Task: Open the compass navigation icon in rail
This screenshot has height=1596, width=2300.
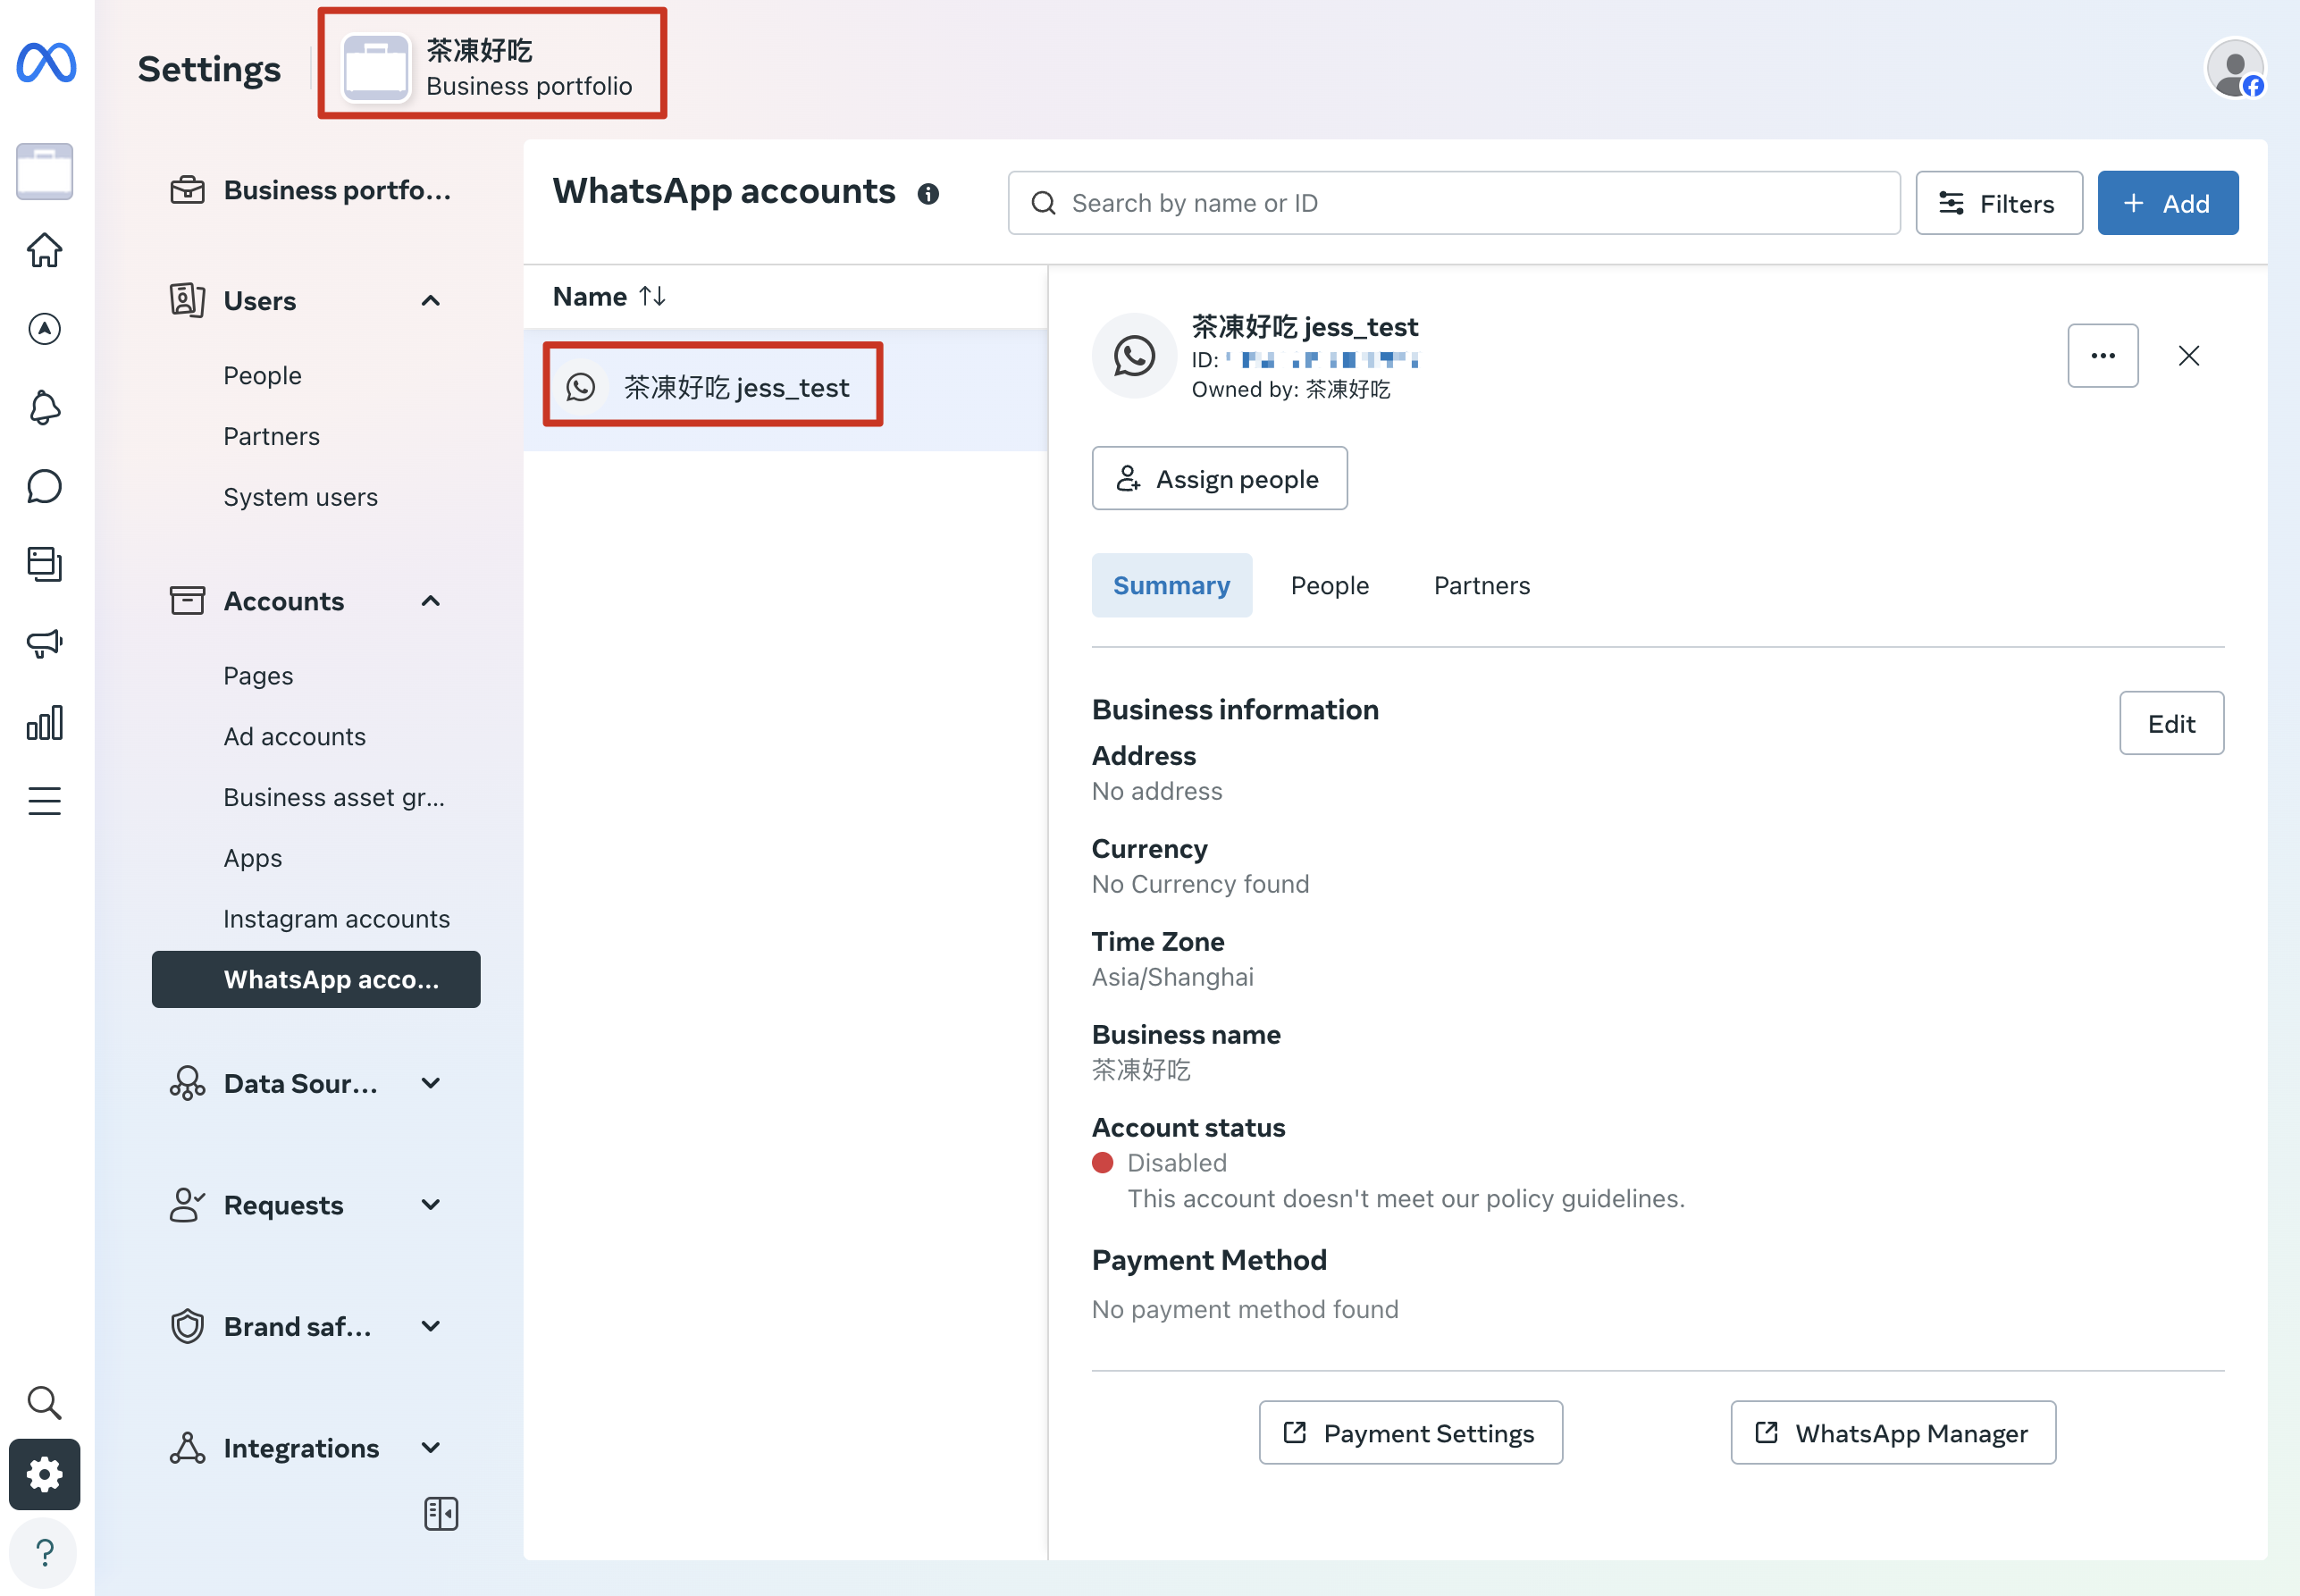Action: (x=45, y=329)
